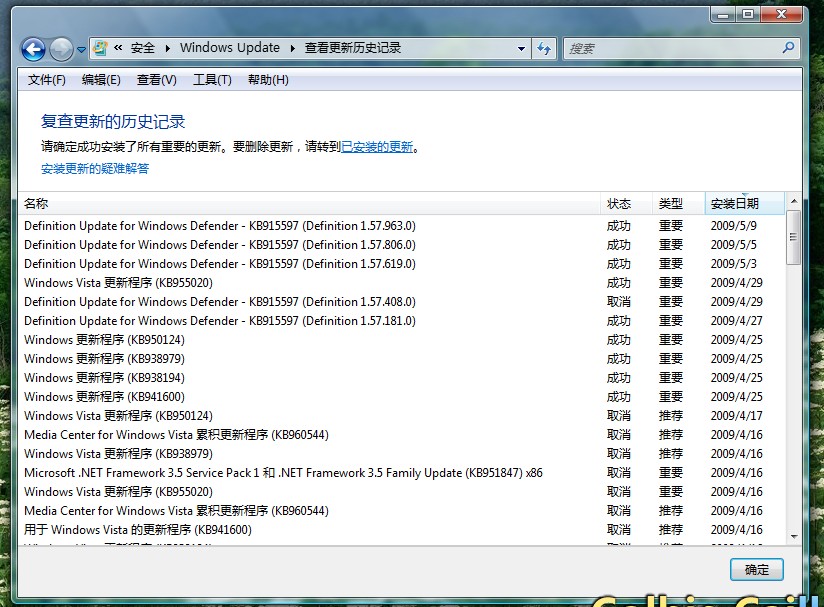Select .NET Framework 3.5 (KB951847) row
The width and height of the screenshot is (824, 607).
click(x=402, y=473)
